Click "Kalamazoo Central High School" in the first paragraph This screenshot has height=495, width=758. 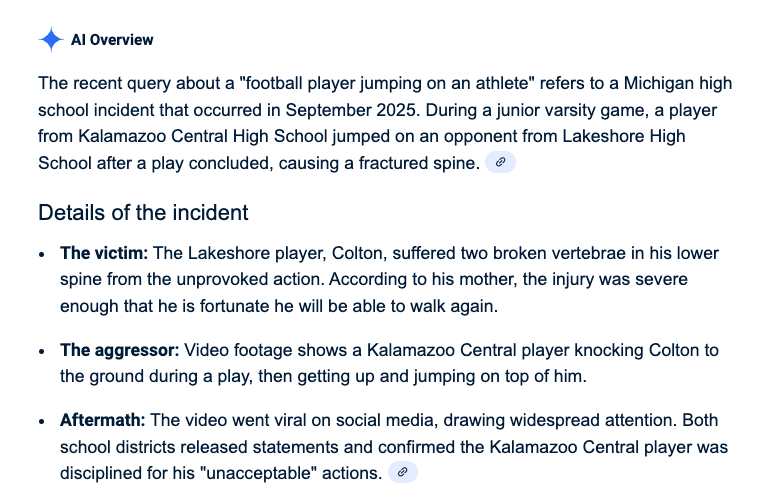[203, 136]
